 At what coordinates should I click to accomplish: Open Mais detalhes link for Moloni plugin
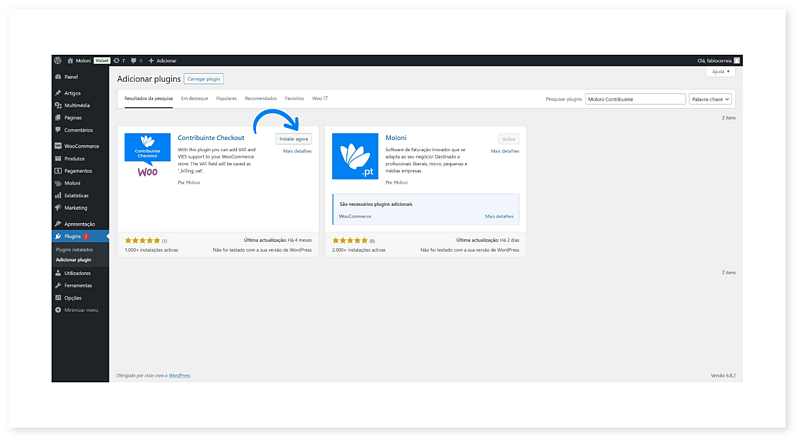pyautogui.click(x=505, y=151)
